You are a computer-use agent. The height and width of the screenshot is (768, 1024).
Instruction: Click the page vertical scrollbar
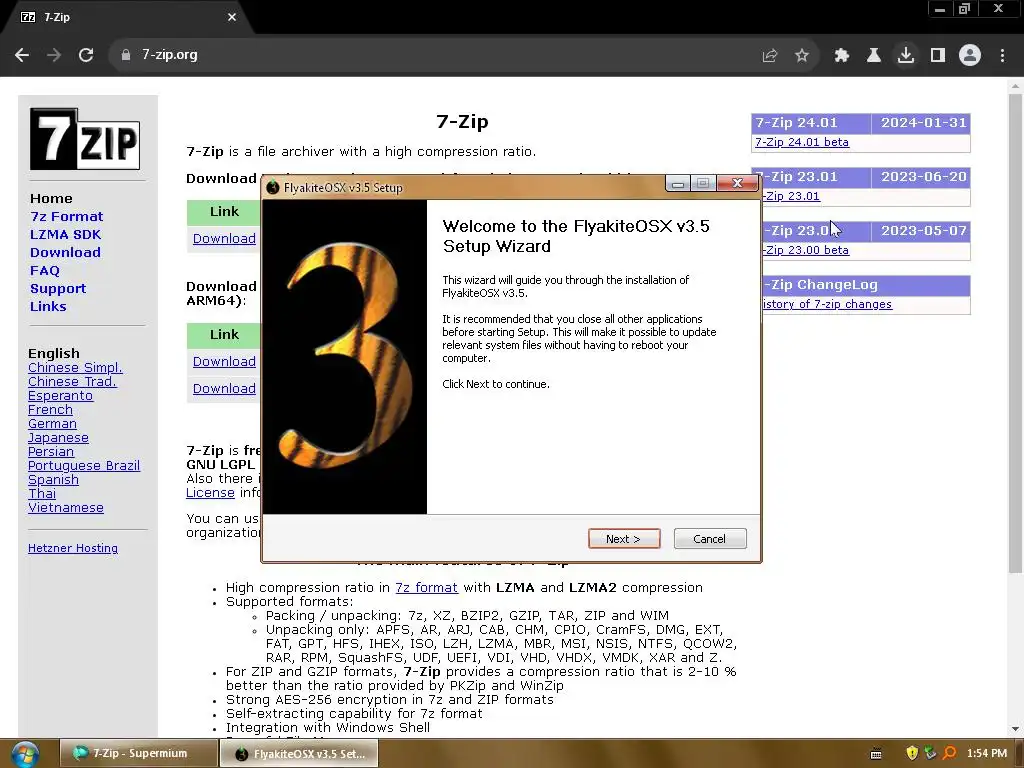click(1015, 333)
